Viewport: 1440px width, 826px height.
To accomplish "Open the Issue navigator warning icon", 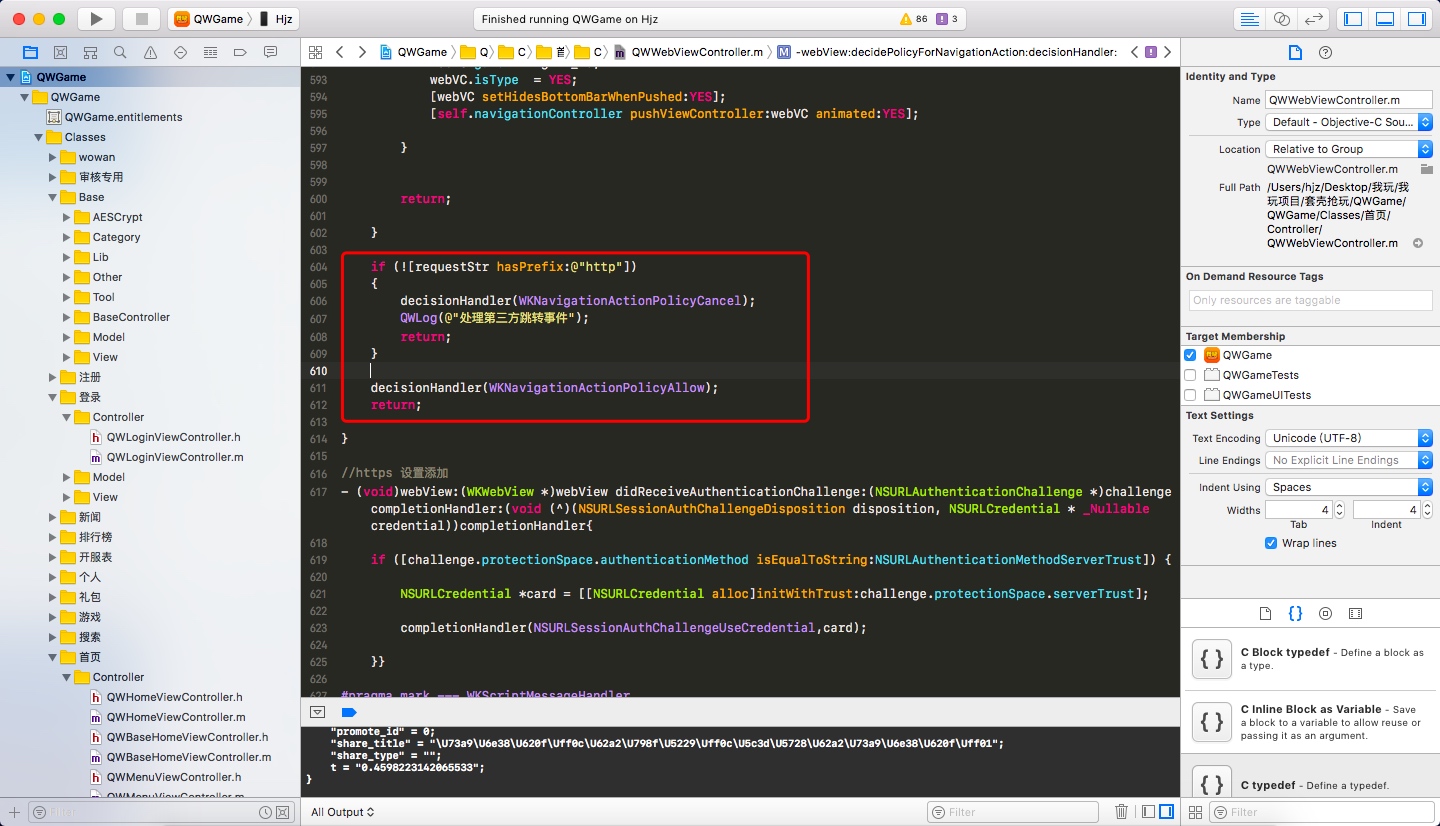I will [x=150, y=52].
